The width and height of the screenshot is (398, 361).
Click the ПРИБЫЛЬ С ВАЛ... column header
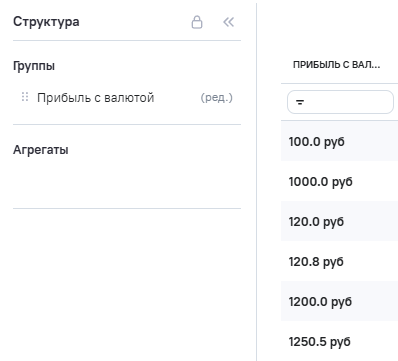[336, 65]
